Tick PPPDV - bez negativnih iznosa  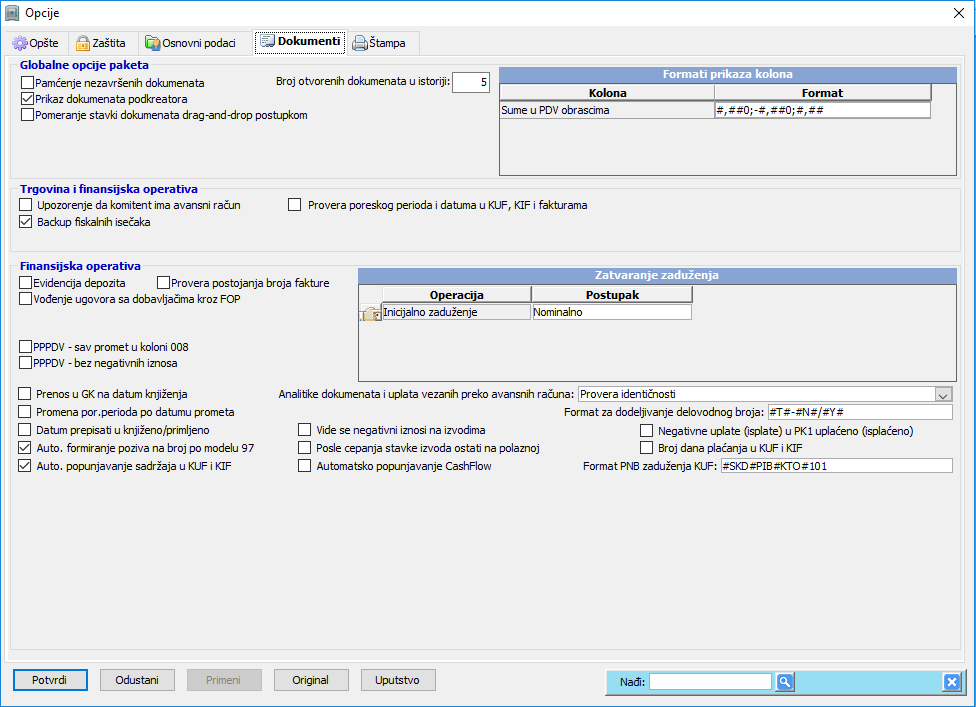click(x=26, y=363)
